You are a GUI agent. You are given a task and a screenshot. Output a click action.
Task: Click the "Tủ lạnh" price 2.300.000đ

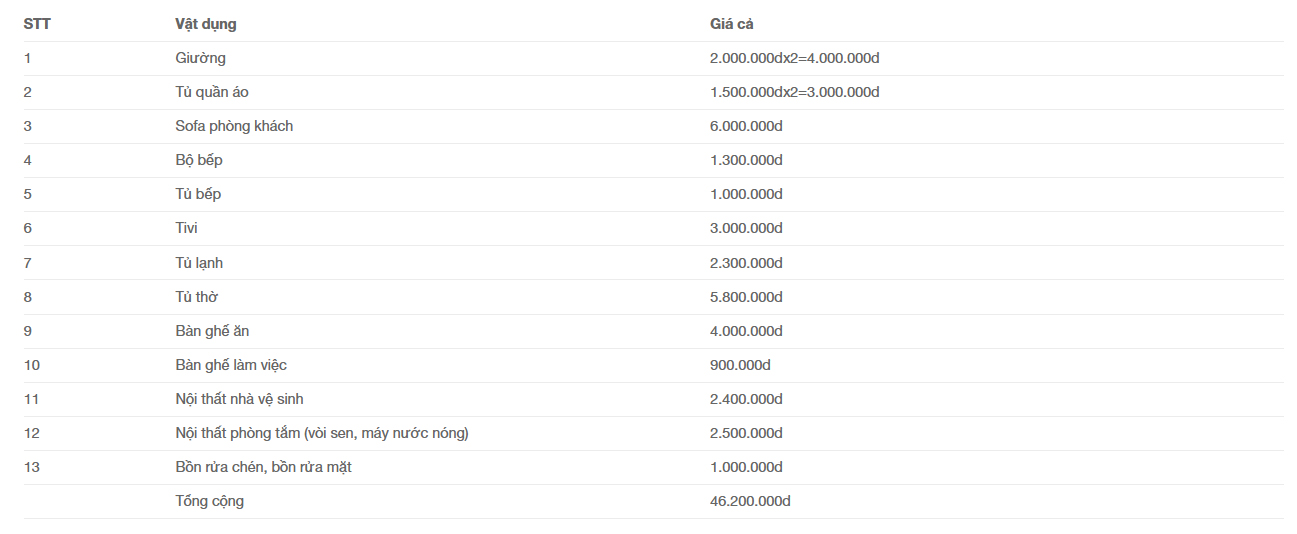coord(746,263)
